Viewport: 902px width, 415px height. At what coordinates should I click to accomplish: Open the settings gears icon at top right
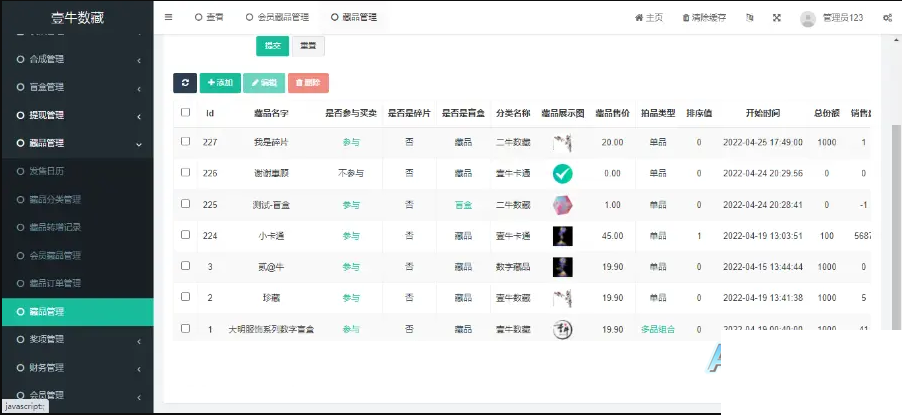tap(887, 17)
